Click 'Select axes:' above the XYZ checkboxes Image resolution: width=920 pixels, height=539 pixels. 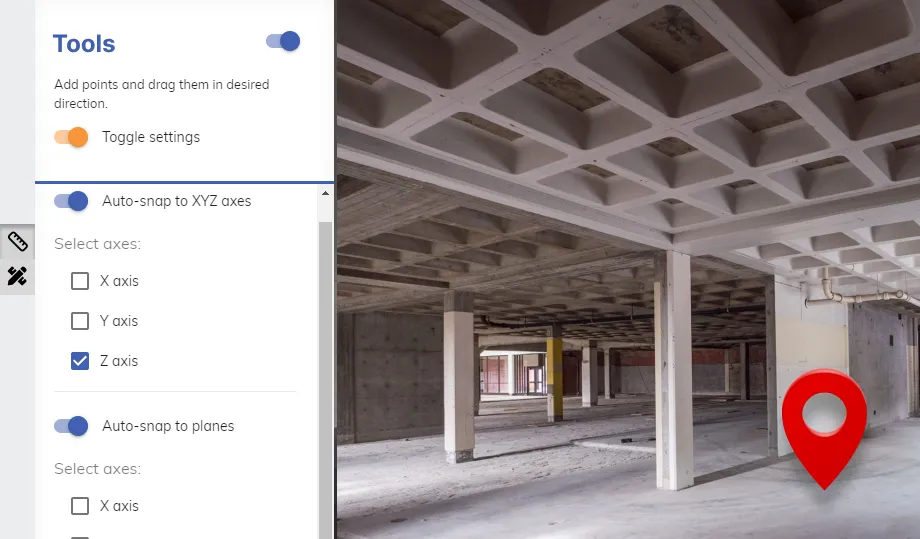point(97,244)
